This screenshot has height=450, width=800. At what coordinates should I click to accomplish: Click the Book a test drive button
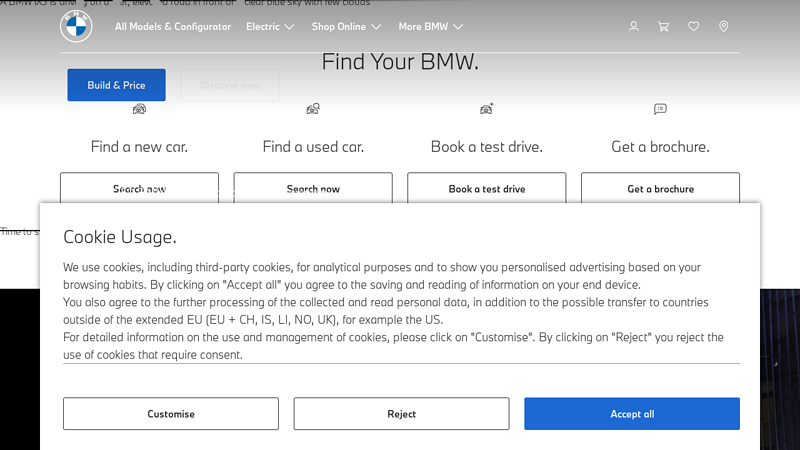pyautogui.click(x=487, y=188)
